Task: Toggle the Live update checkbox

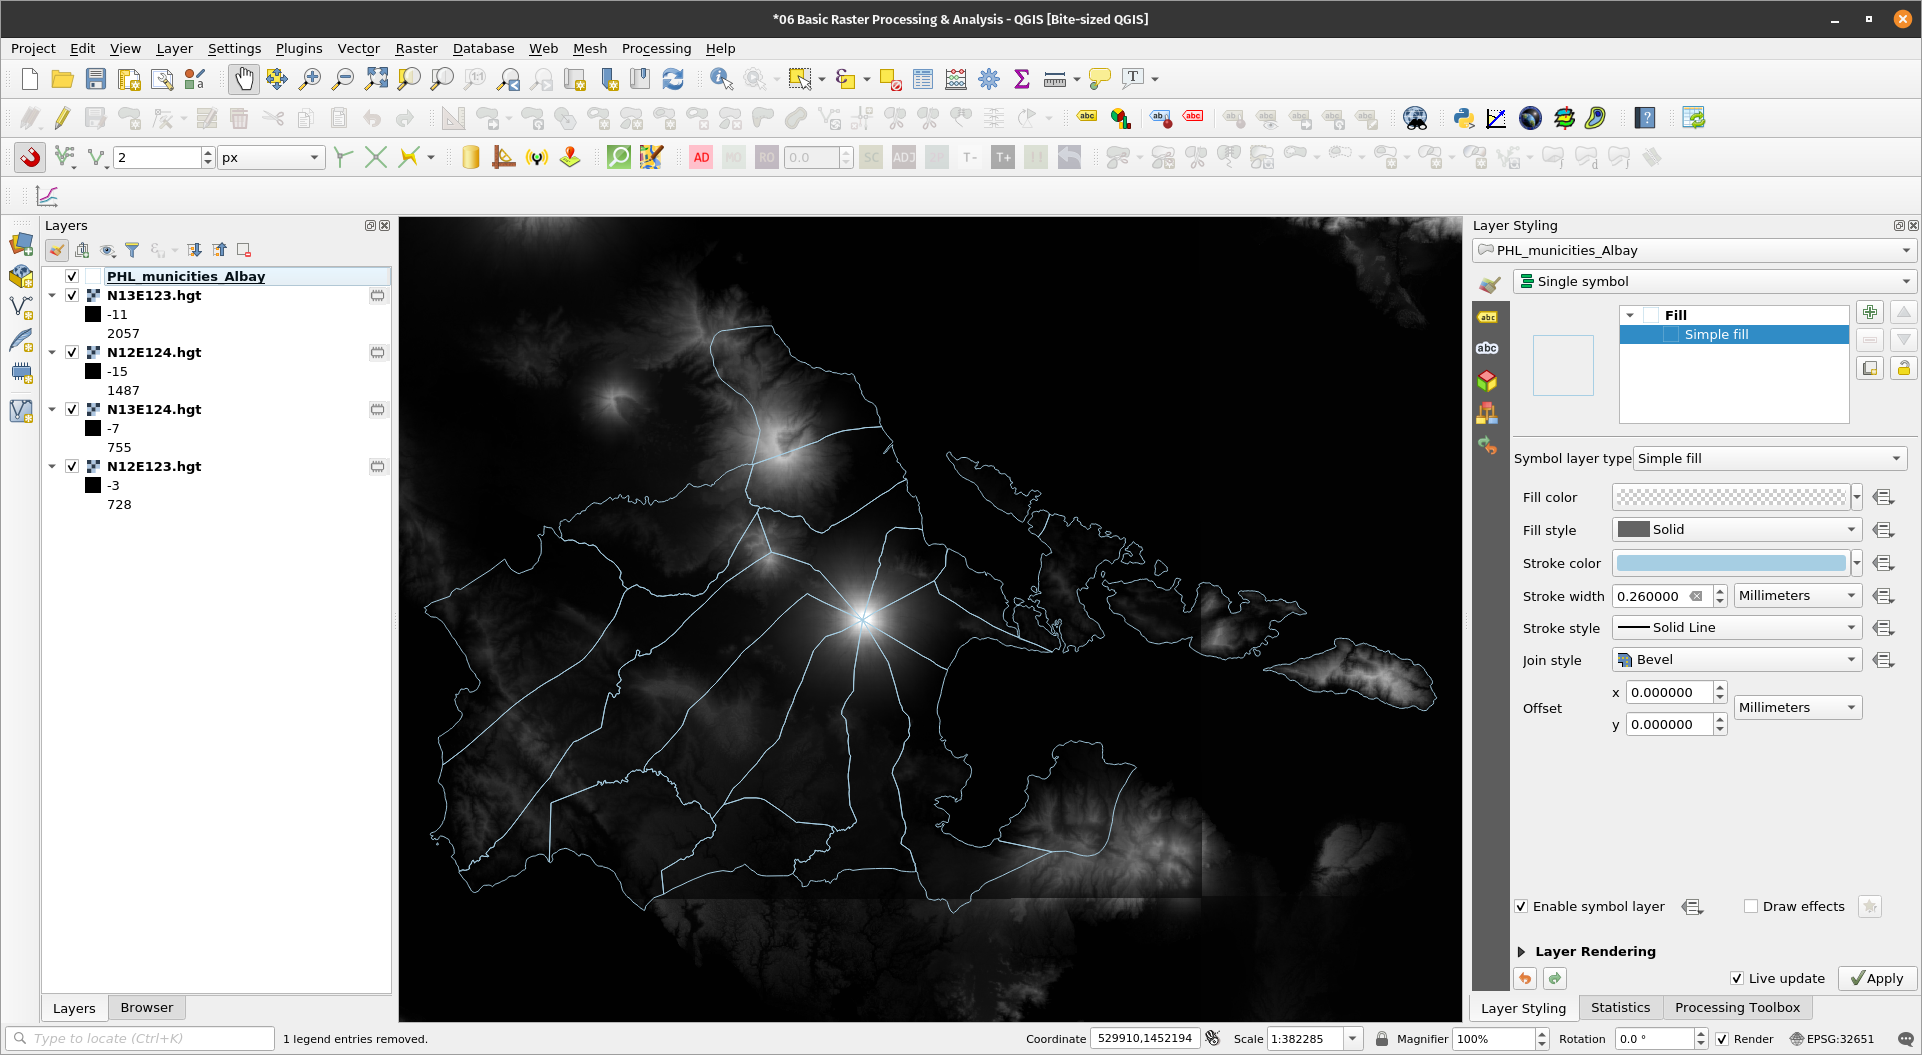Action: coord(1737,978)
